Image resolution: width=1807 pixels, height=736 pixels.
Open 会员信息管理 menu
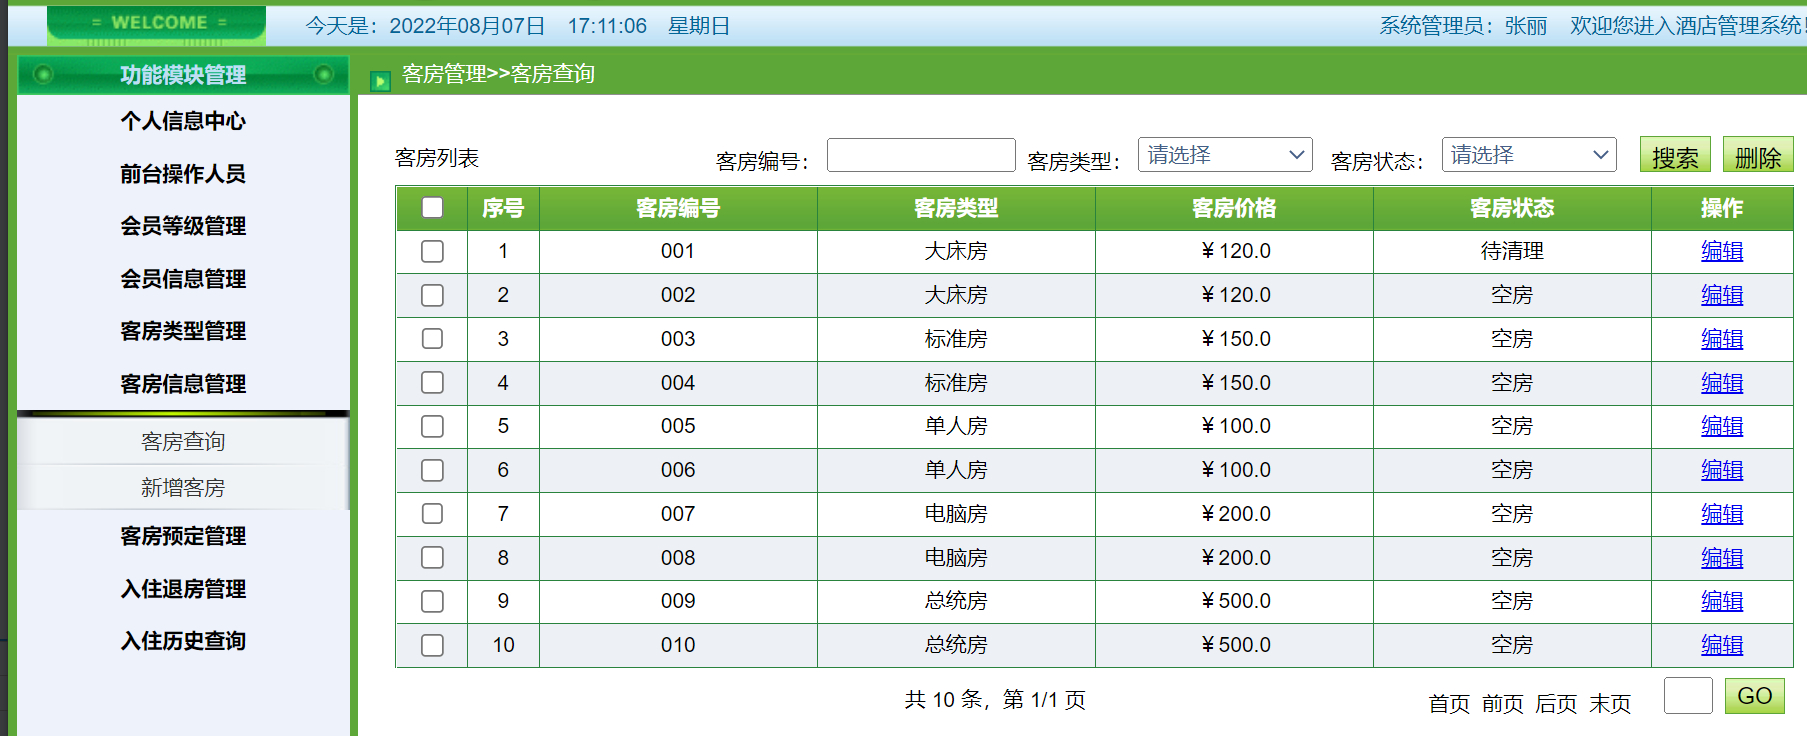[x=183, y=279]
